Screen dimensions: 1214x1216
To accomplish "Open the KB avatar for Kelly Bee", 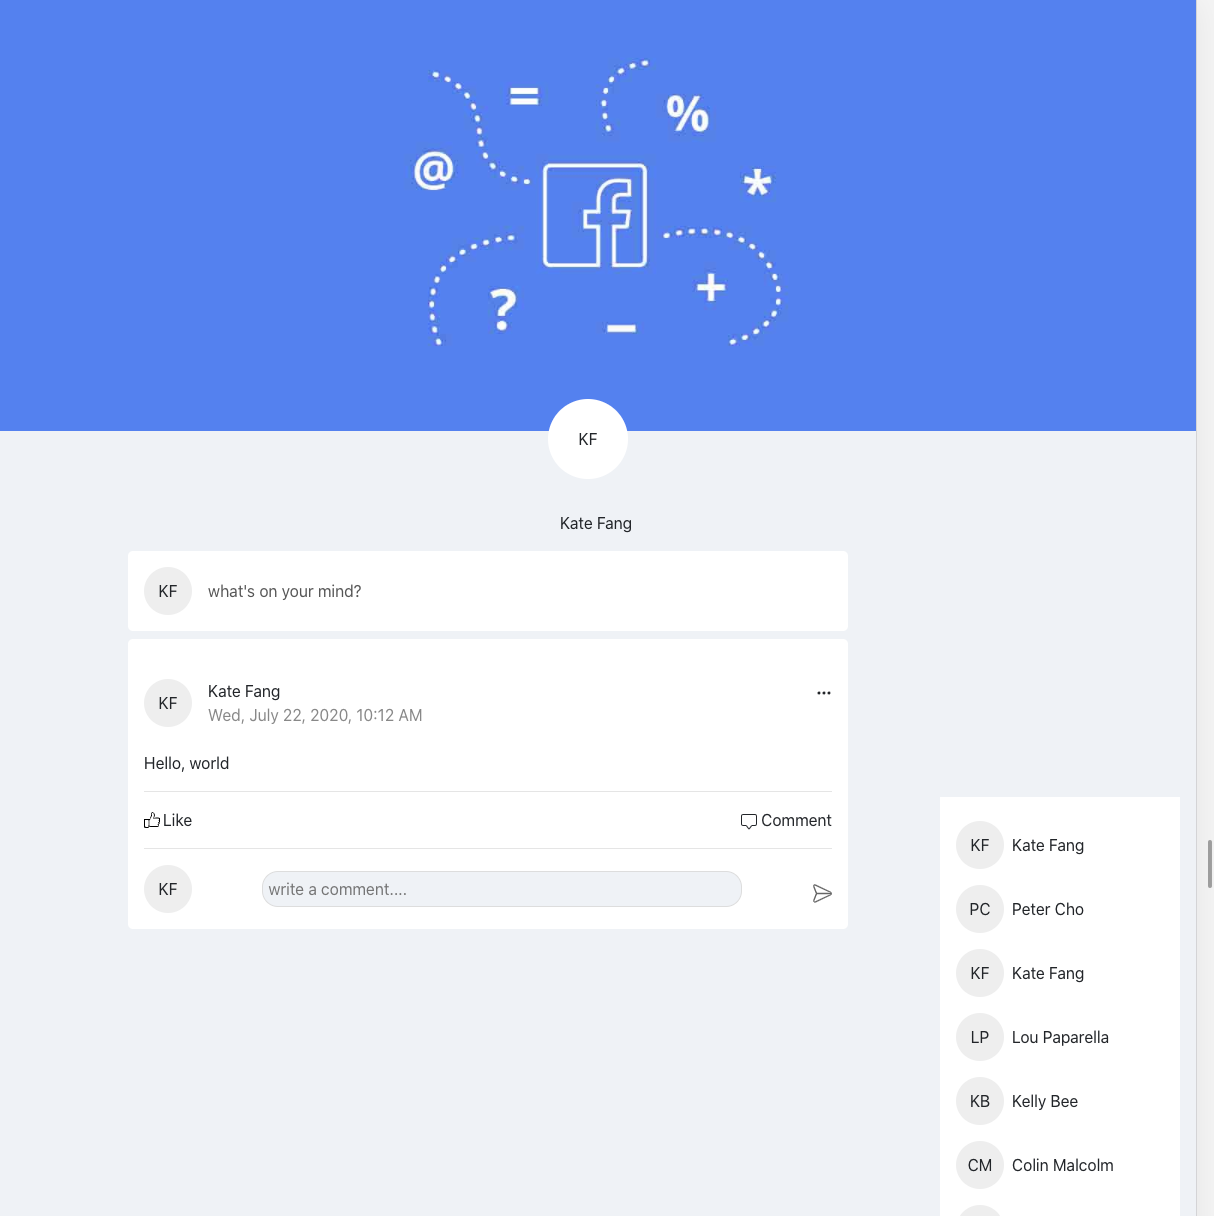I will click(x=980, y=1101).
